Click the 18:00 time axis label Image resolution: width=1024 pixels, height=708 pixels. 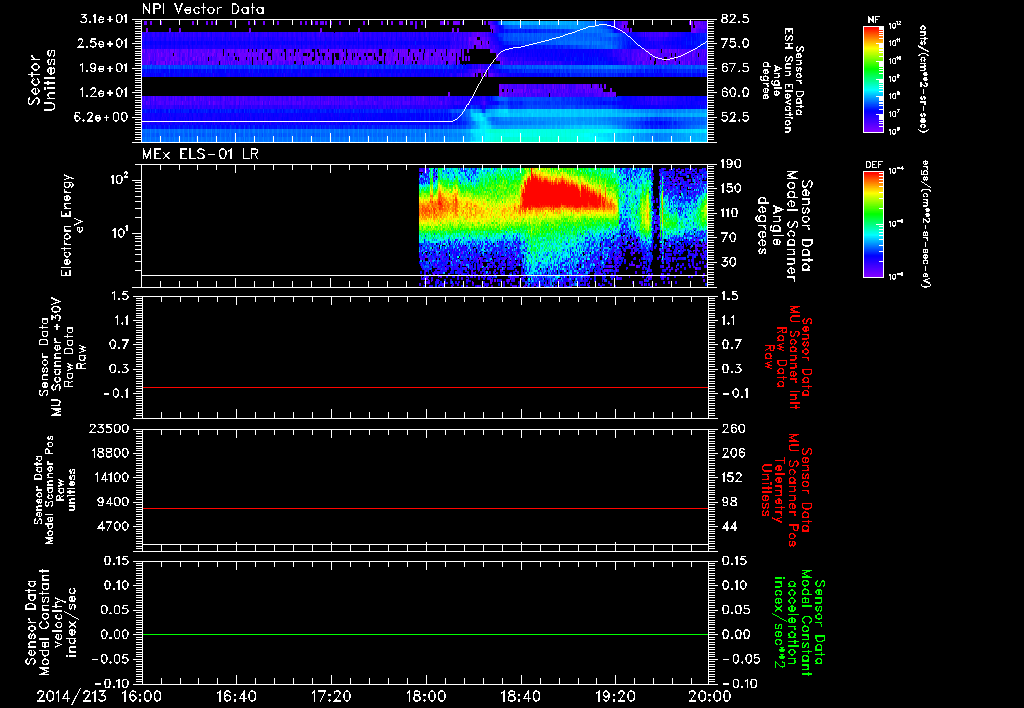point(426,696)
